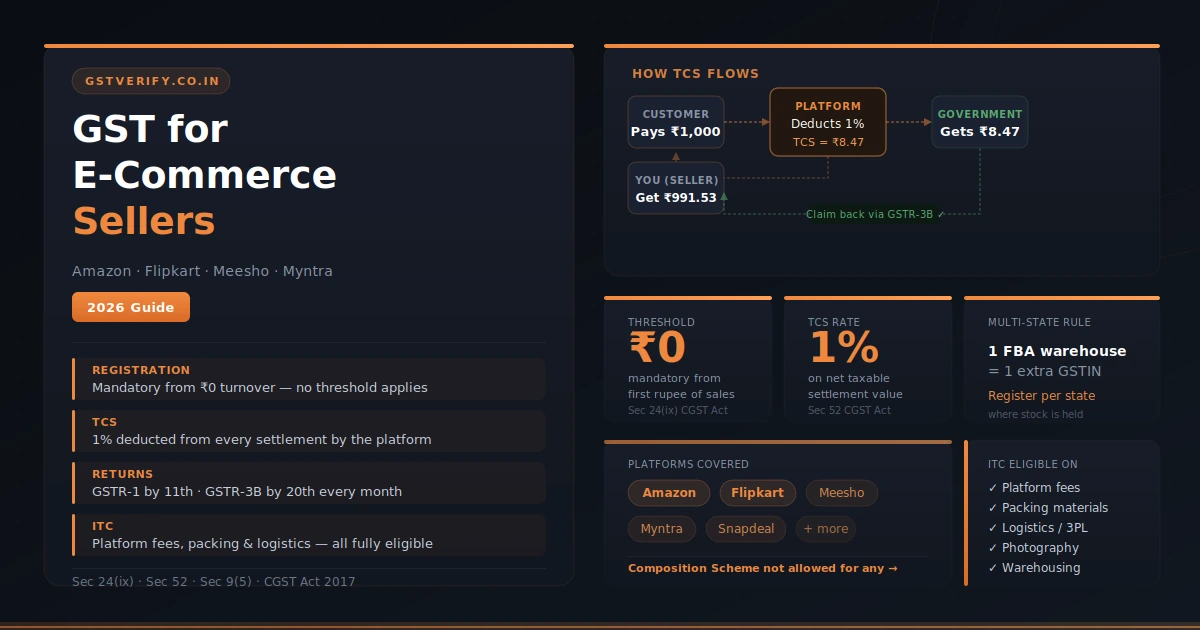Image resolution: width=1200 pixels, height=630 pixels.
Task: Click the Platform Deducts 1% box
Action: coord(828,122)
